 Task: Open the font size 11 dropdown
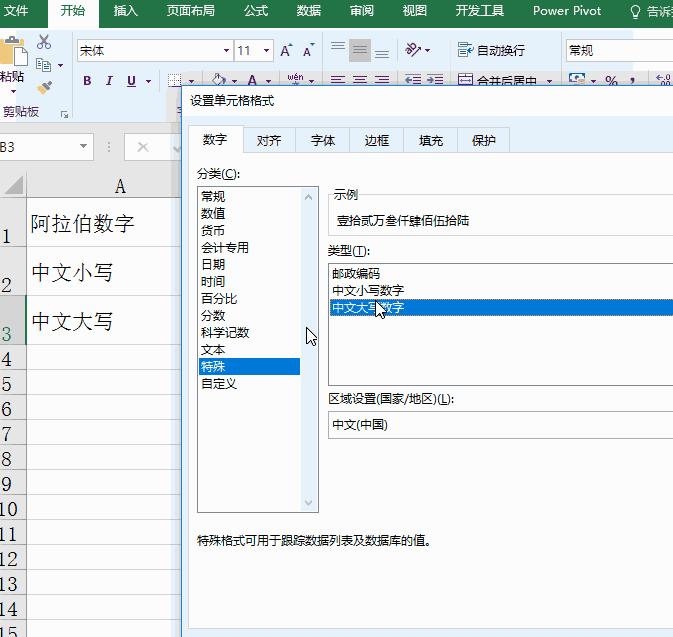266,51
